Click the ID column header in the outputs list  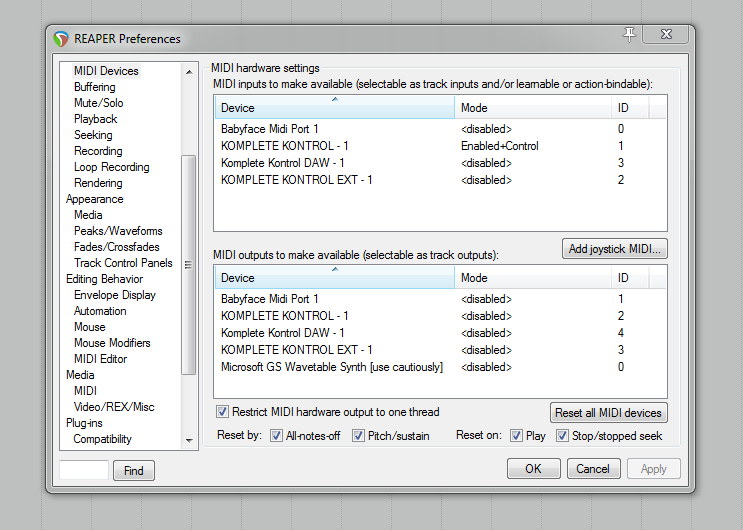[x=630, y=278]
